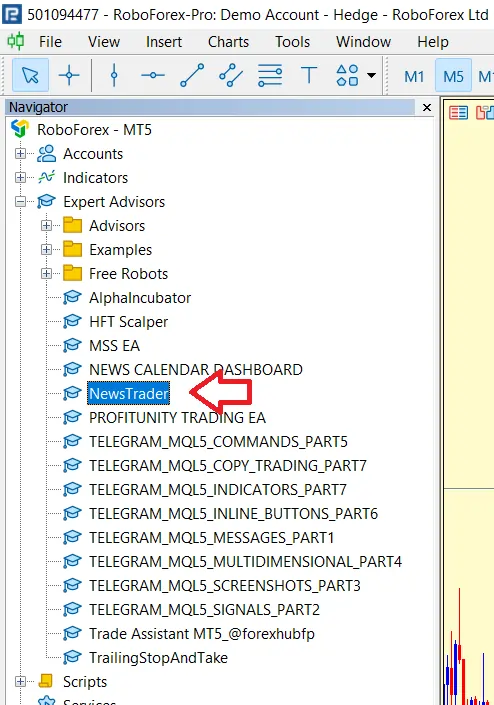Select TELEGRAM_MQL5_MULTIDIMENSIONAL_PART4 advisor

(x=245, y=562)
